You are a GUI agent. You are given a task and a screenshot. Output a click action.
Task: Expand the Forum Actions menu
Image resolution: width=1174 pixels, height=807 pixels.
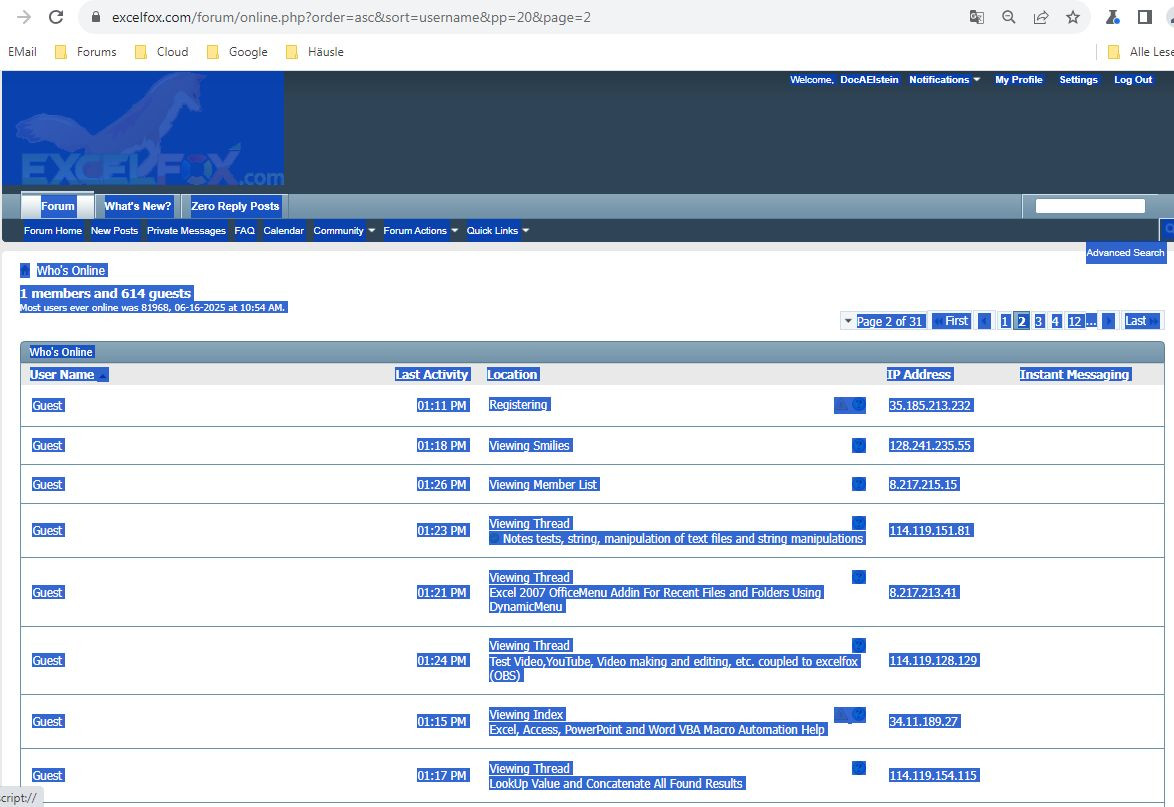[x=420, y=231]
